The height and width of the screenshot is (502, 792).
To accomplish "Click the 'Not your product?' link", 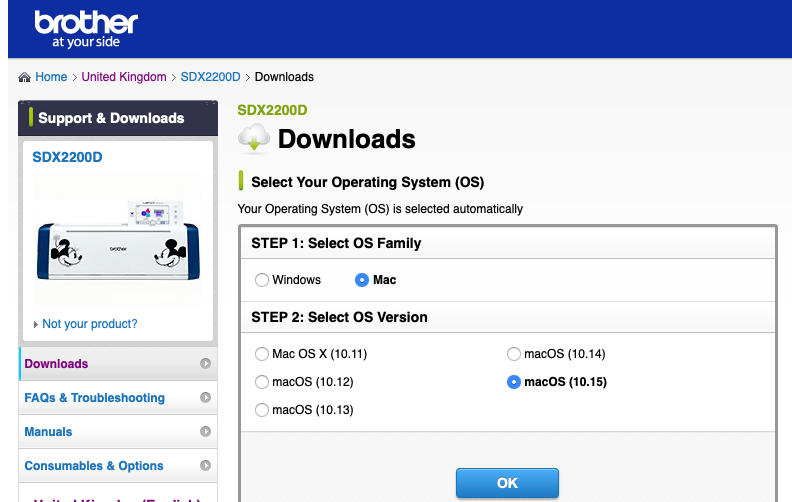I will click(x=89, y=324).
